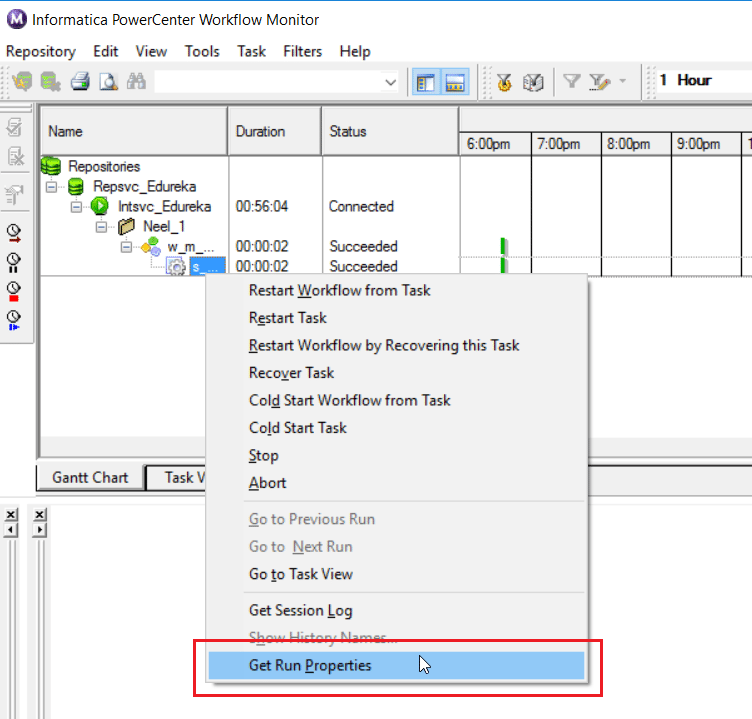This screenshot has height=719, width=752.
Task: Click the filter funnel icon
Action: coord(571,82)
